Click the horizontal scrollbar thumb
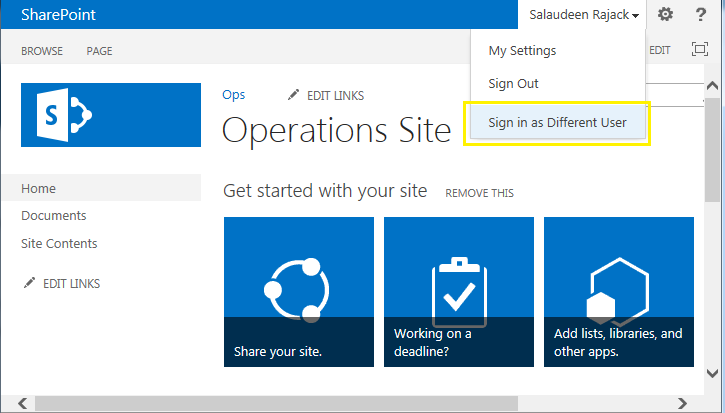The image size is (725, 413). pos(276,403)
